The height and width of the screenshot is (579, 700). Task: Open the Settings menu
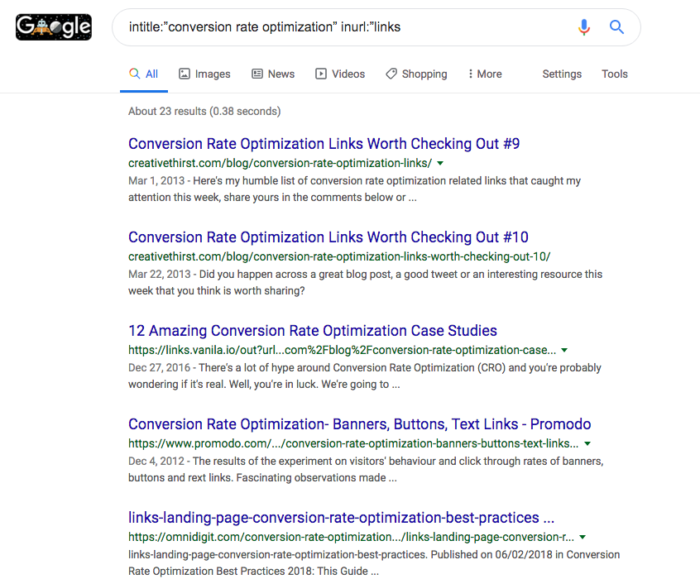point(562,74)
